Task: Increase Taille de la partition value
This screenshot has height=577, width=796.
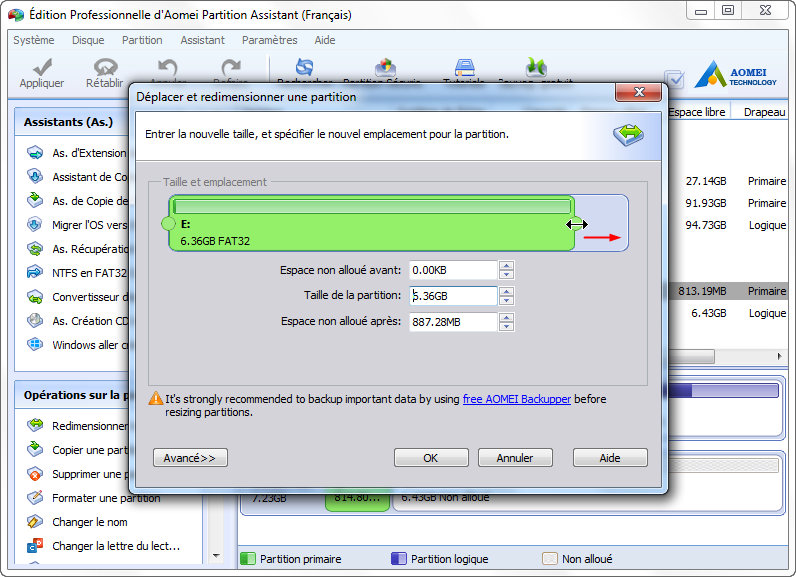Action: (506, 291)
